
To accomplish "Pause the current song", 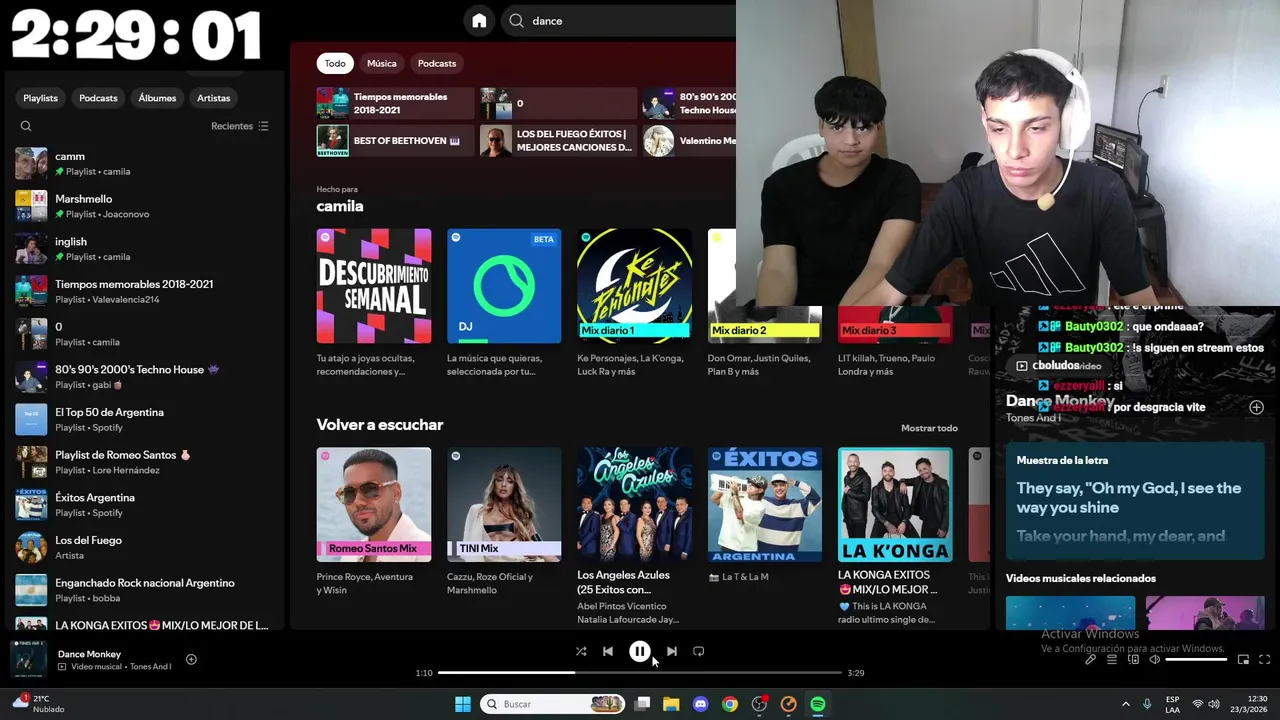I will (x=639, y=651).
